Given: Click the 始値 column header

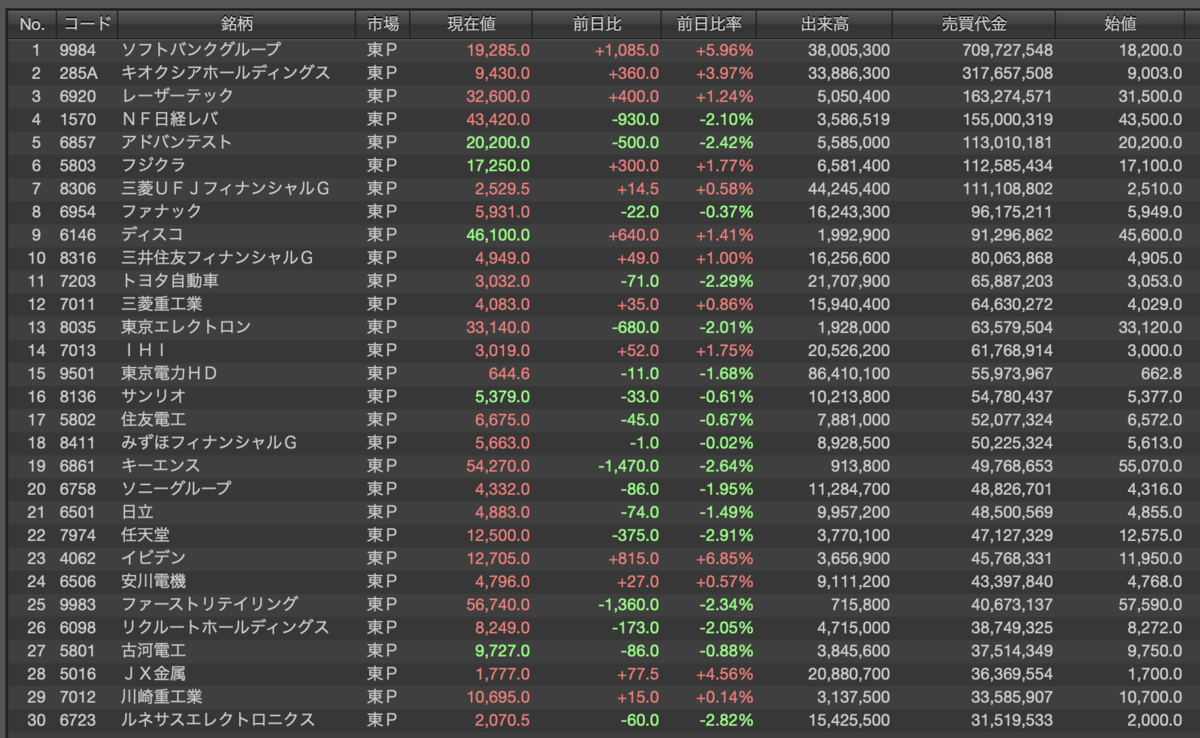Looking at the screenshot, I should tap(1128, 24).
